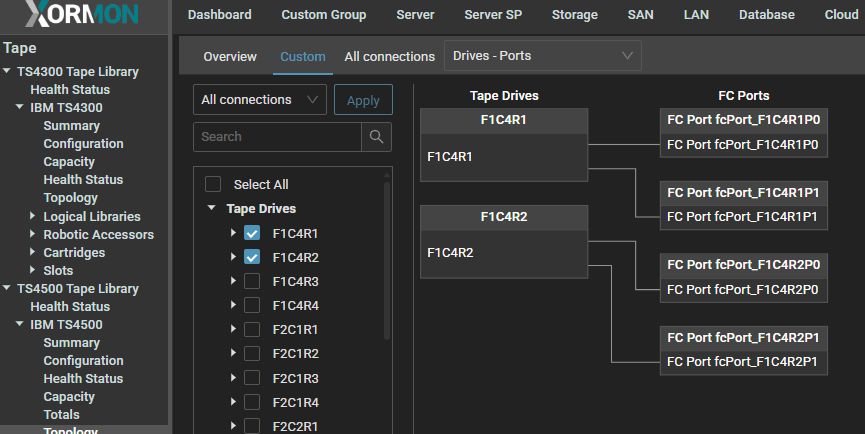The height and width of the screenshot is (434, 865).
Task: Open the Drives - Ports dropdown
Action: pyautogui.click(x=542, y=56)
